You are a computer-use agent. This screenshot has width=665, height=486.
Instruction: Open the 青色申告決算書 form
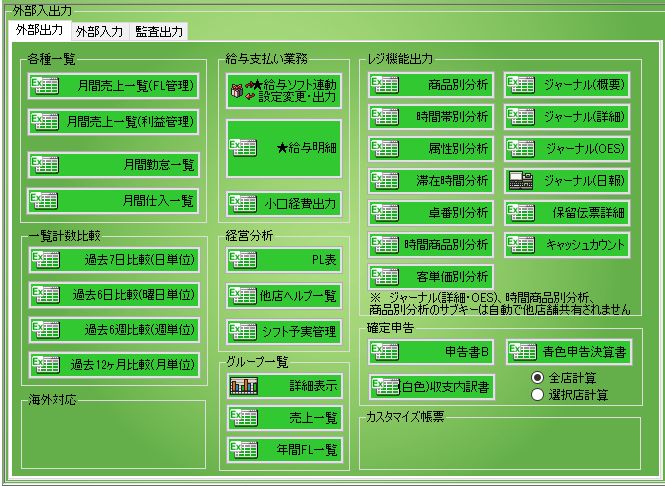tap(568, 352)
